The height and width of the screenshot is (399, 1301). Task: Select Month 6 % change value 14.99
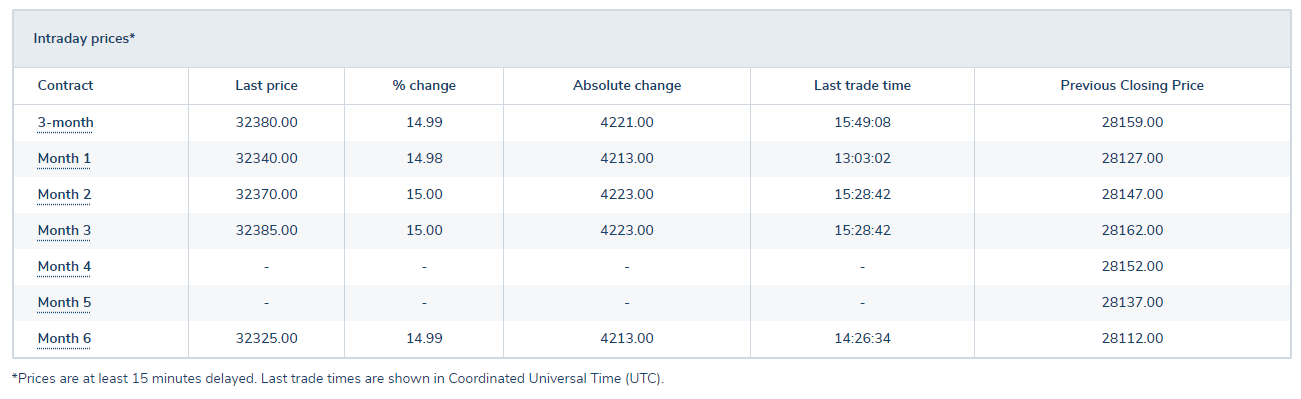(424, 338)
